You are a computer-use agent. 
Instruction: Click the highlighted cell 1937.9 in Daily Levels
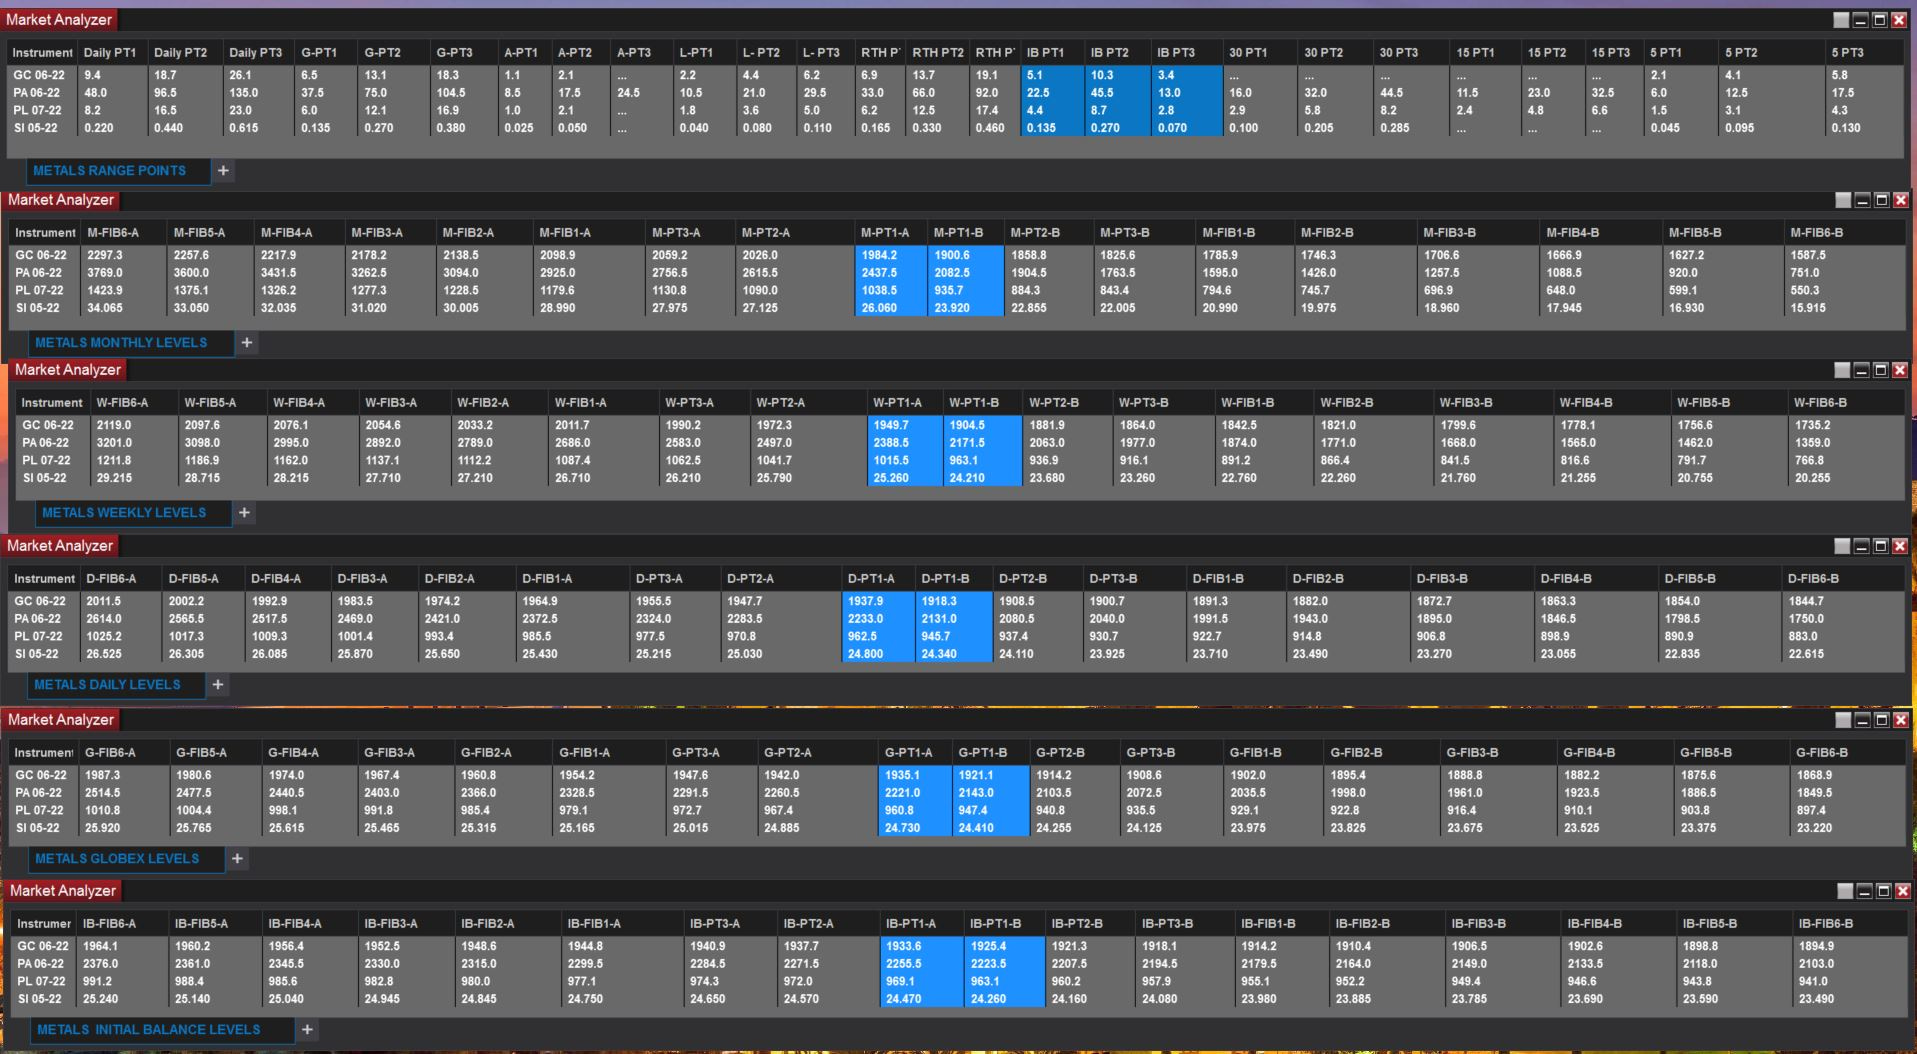878,602
